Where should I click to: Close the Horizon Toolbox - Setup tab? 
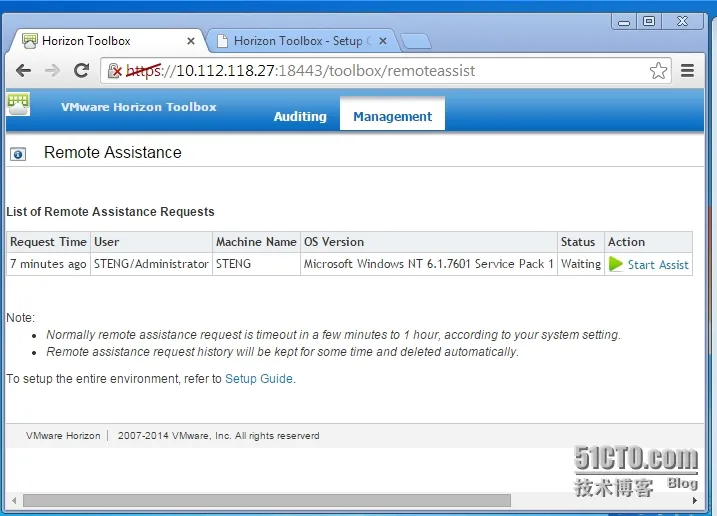383,41
